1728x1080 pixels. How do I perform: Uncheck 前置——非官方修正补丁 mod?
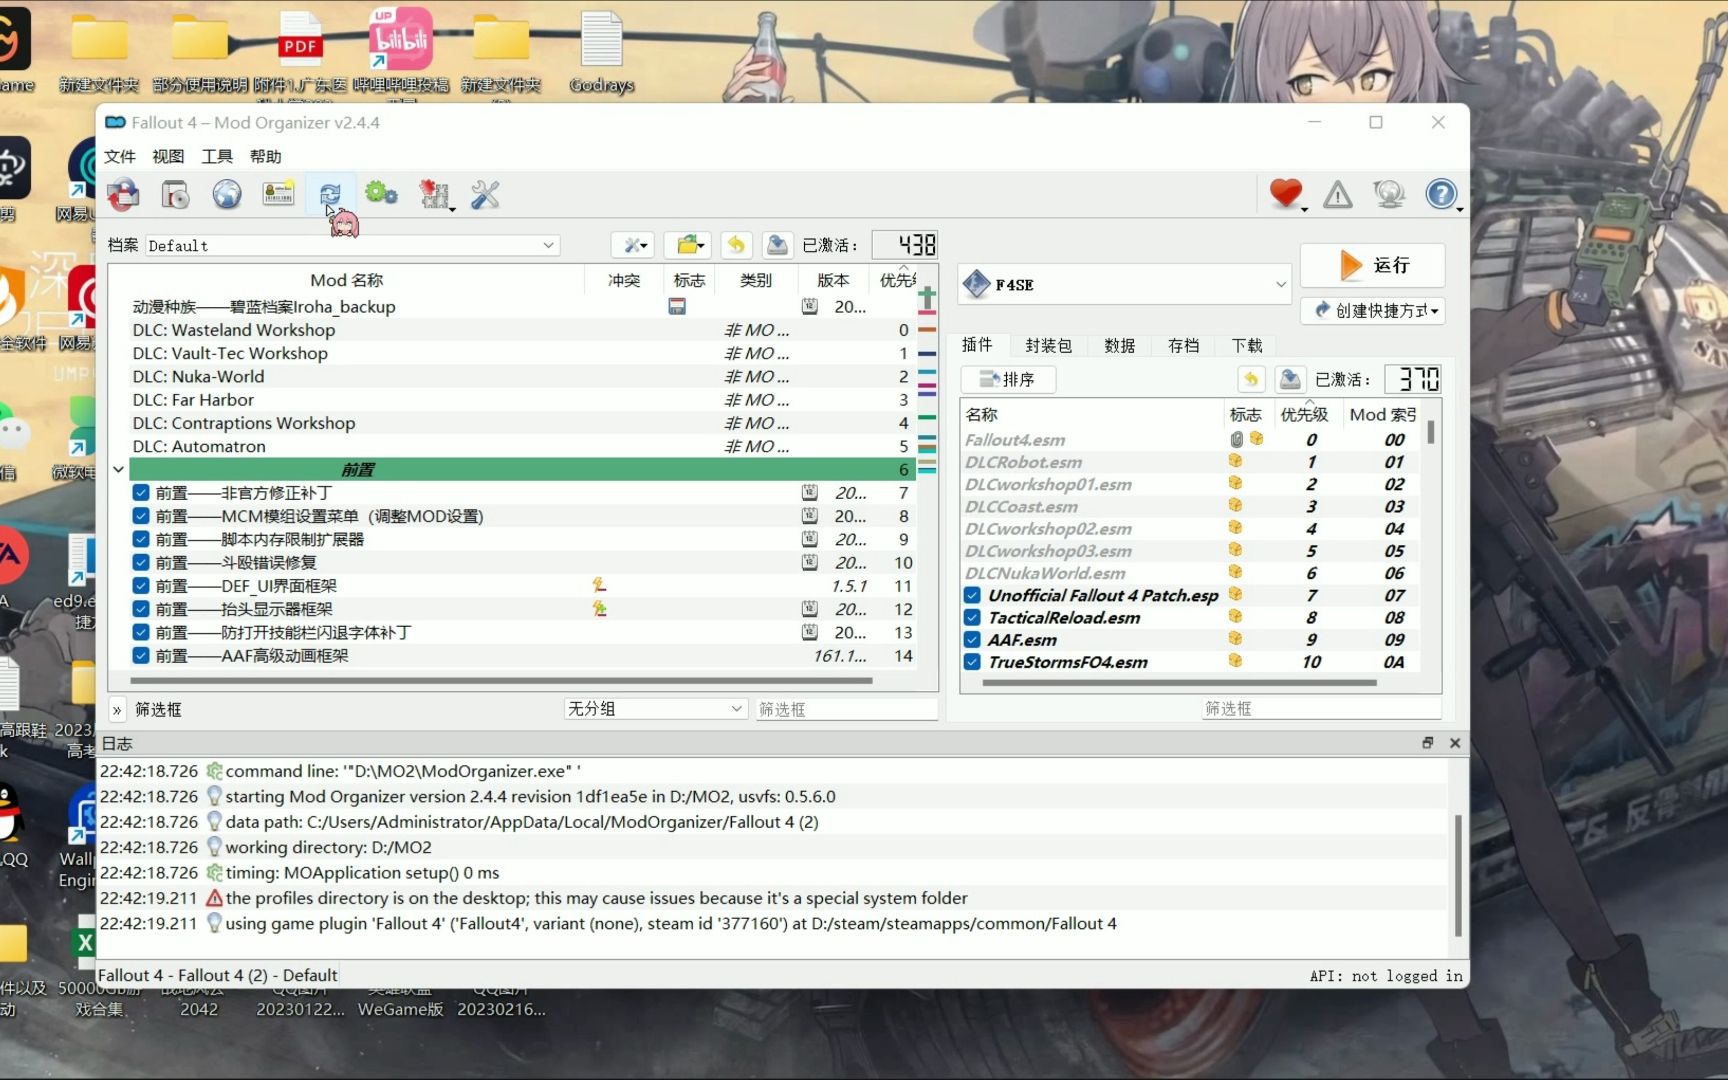[141, 492]
